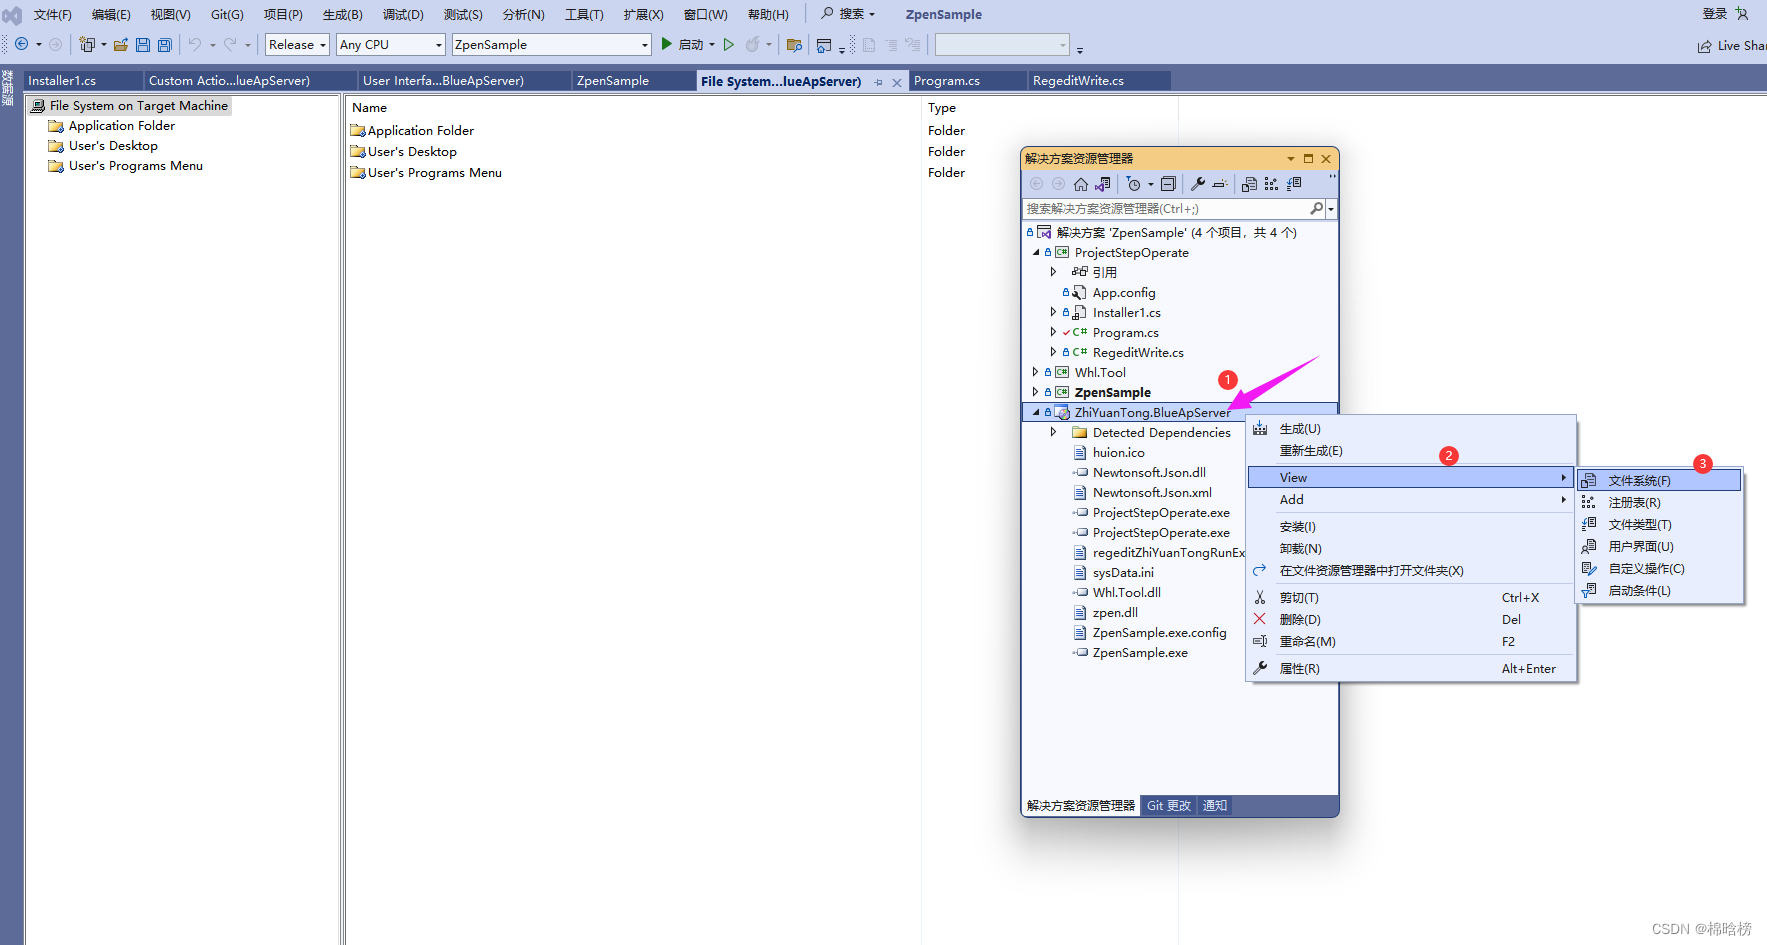Select 启动条件(L) from the View submenu
The width and height of the screenshot is (1767, 945).
tap(1659, 590)
